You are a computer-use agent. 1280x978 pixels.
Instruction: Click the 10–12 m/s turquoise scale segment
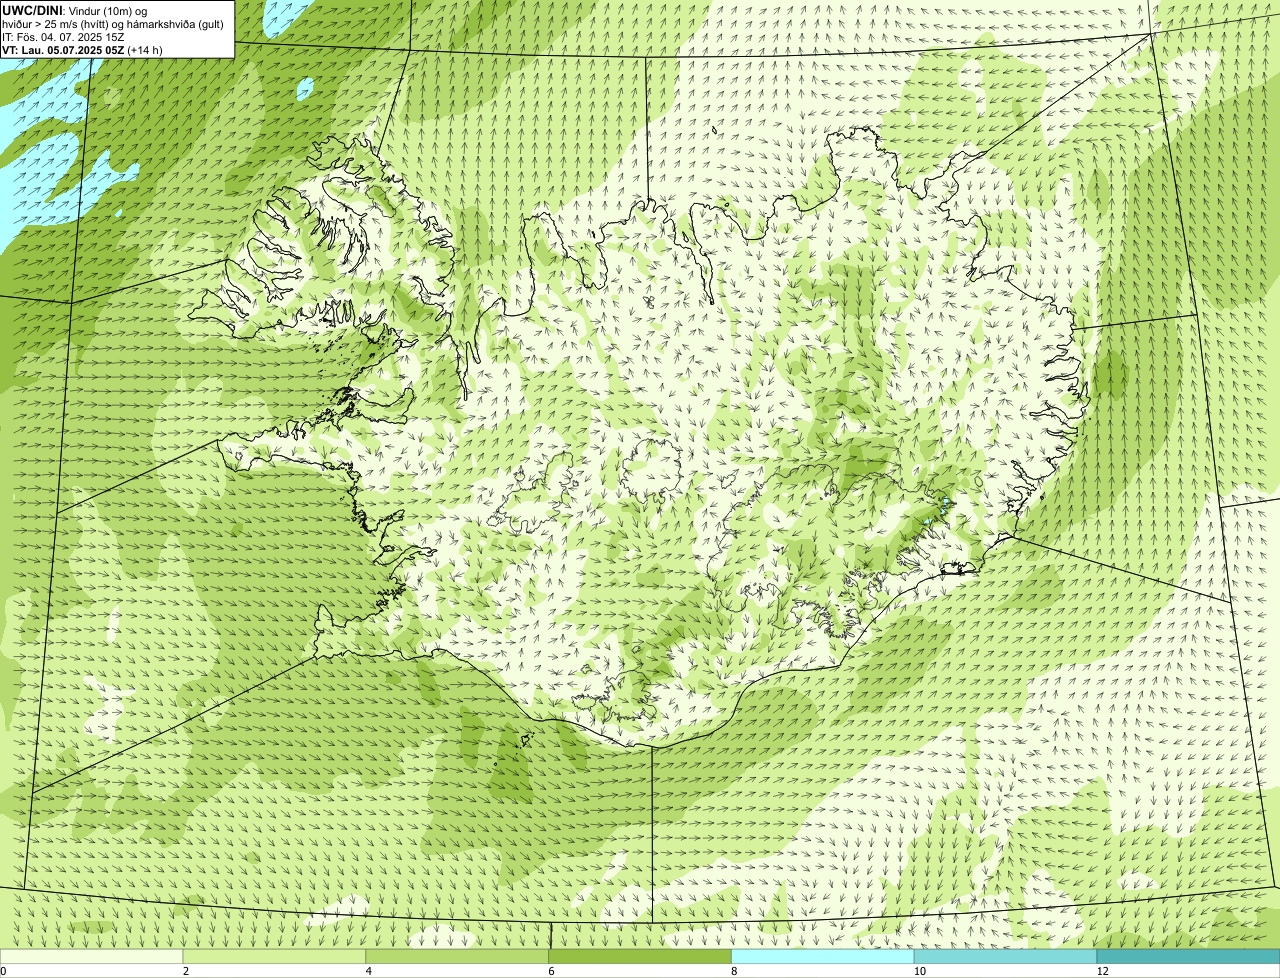pos(1006,957)
